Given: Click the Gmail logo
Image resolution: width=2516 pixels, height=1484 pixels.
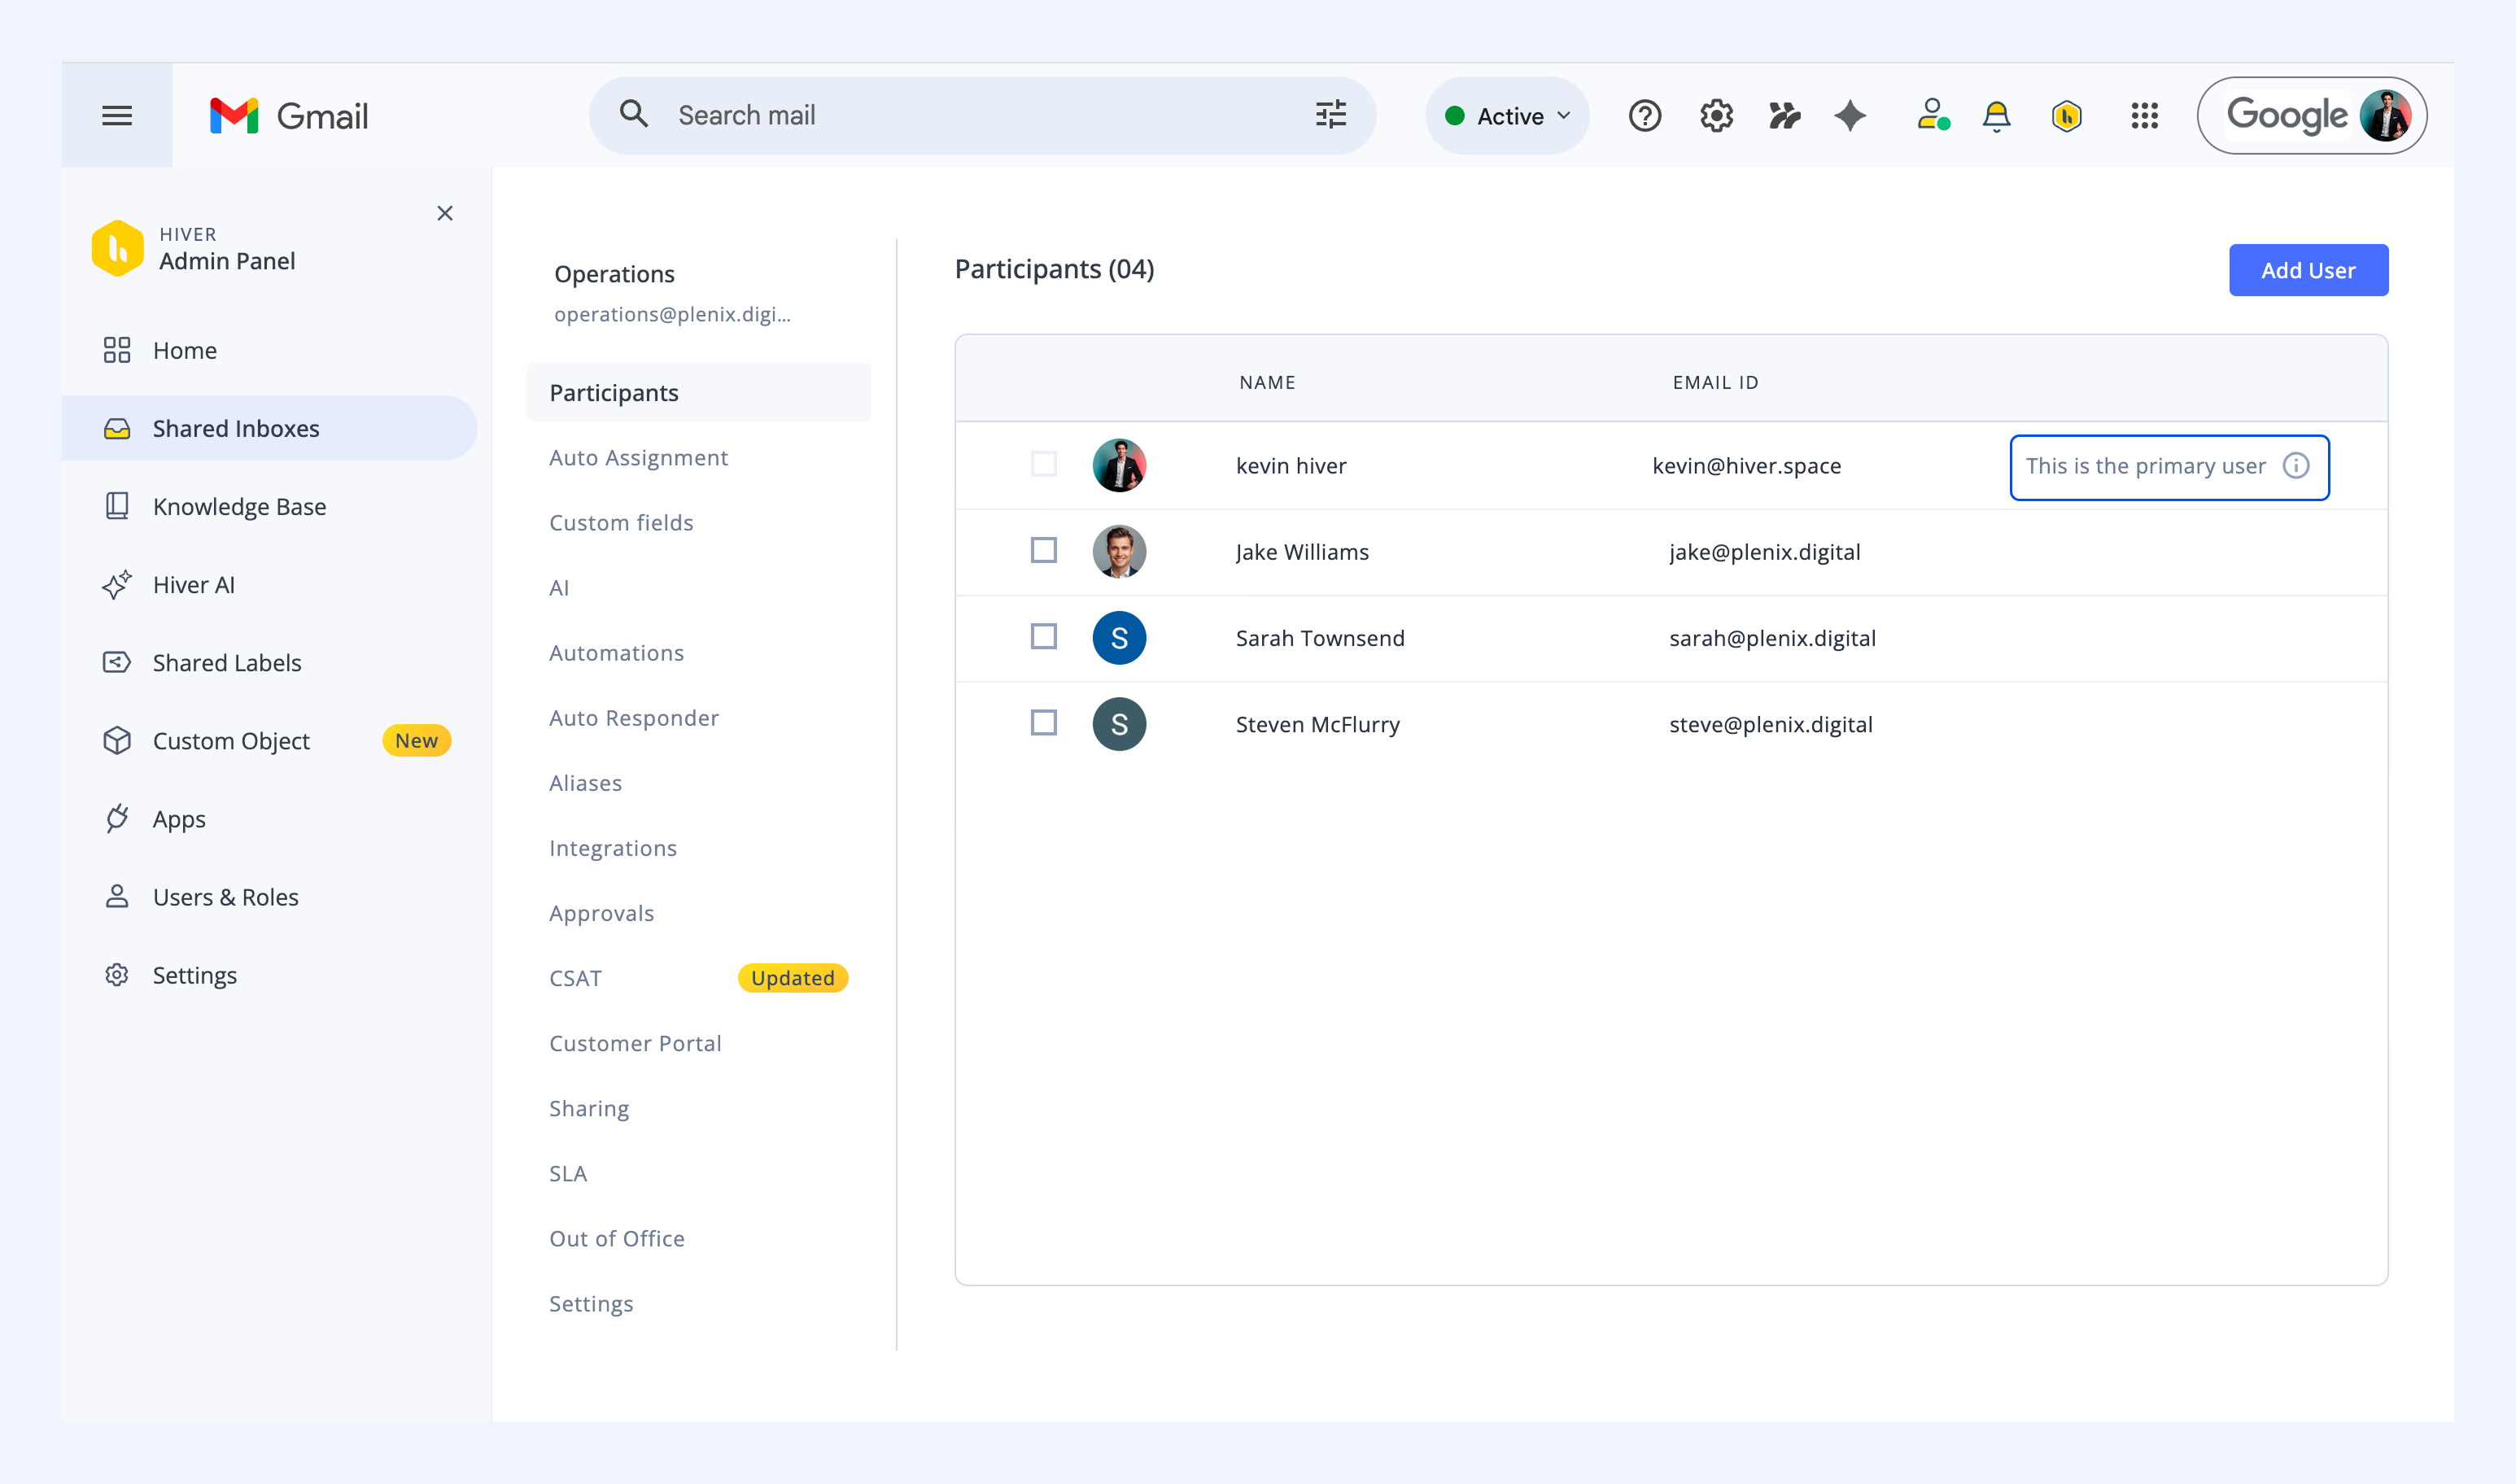Looking at the screenshot, I should point(289,116).
